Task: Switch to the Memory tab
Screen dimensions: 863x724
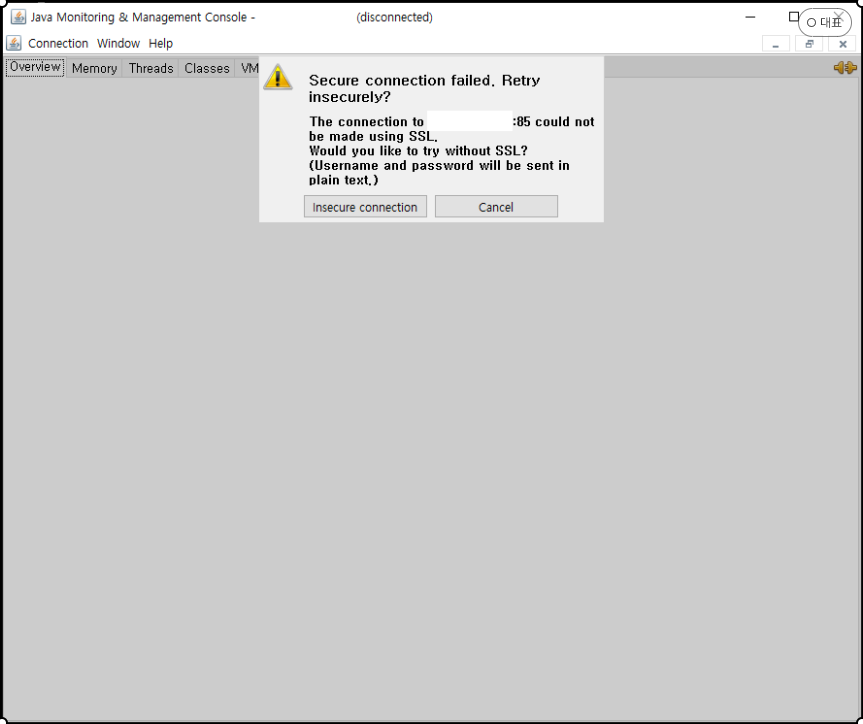Action: [94, 68]
